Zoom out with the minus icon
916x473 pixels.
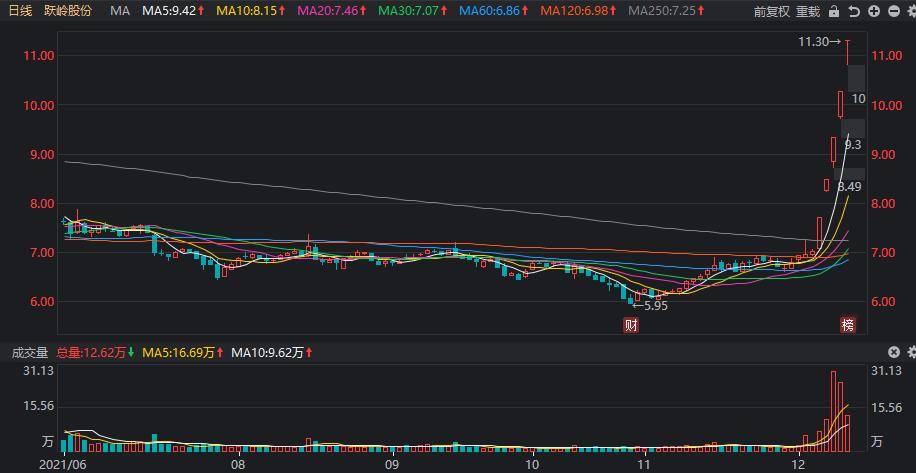point(894,11)
